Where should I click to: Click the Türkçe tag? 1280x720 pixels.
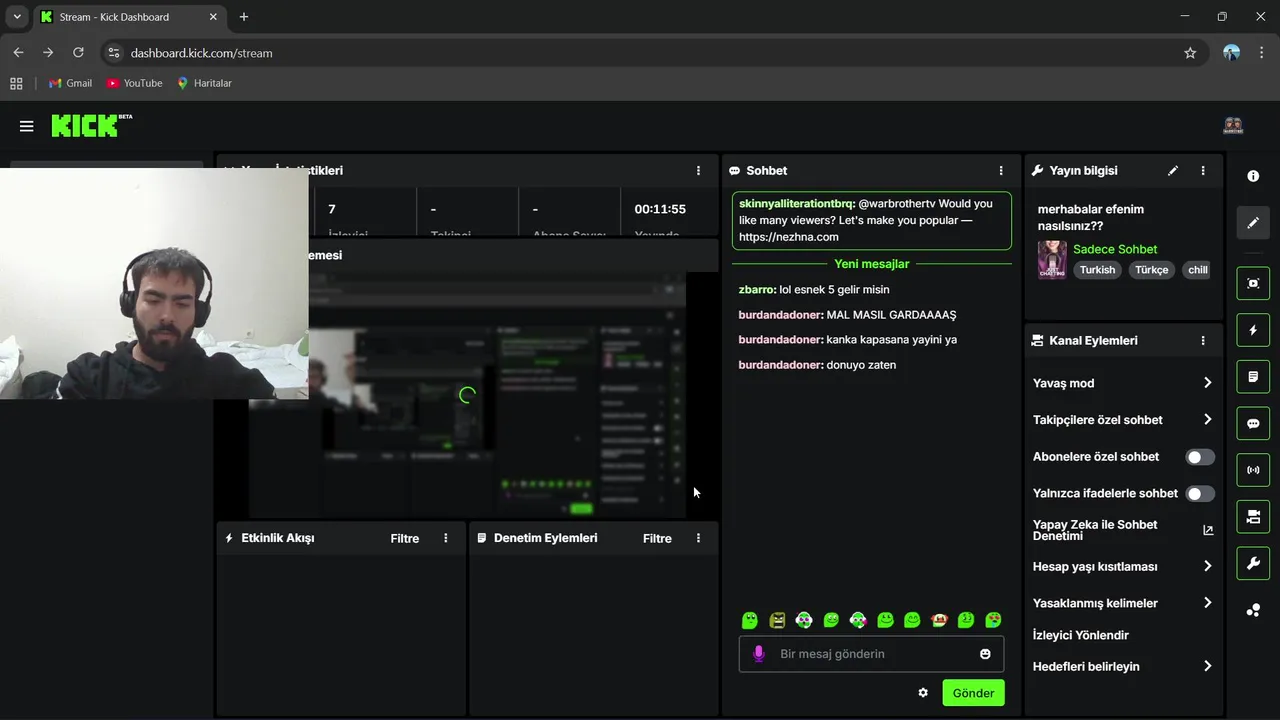(x=1151, y=270)
